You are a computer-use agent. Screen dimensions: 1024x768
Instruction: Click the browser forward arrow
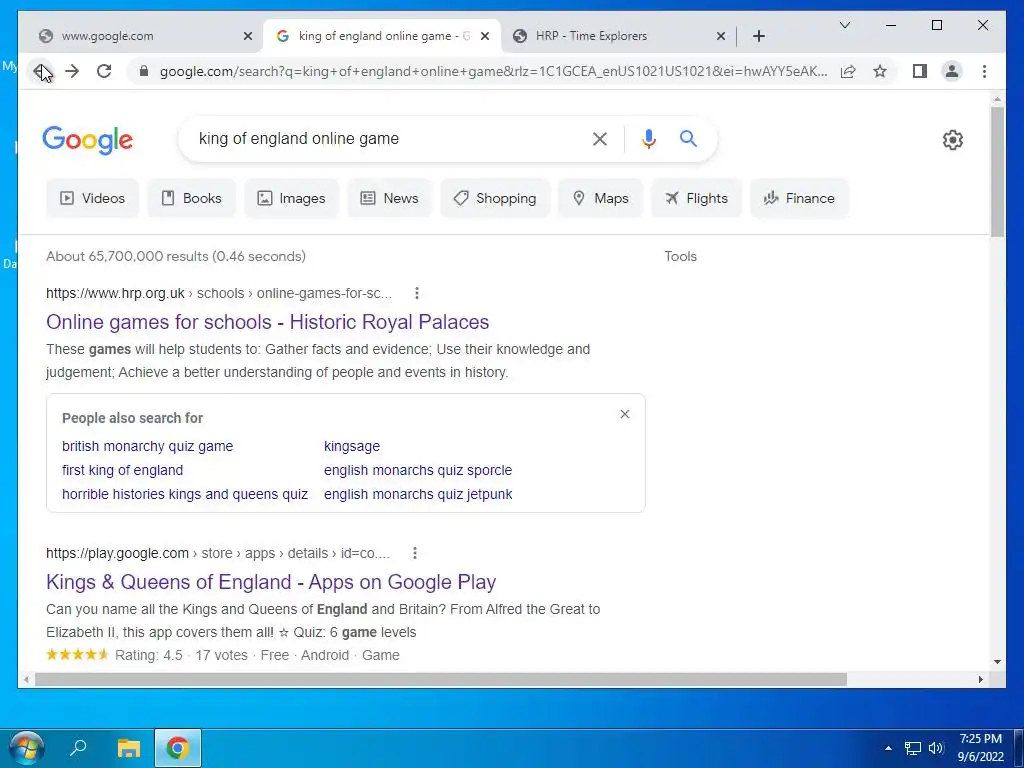coord(72,71)
